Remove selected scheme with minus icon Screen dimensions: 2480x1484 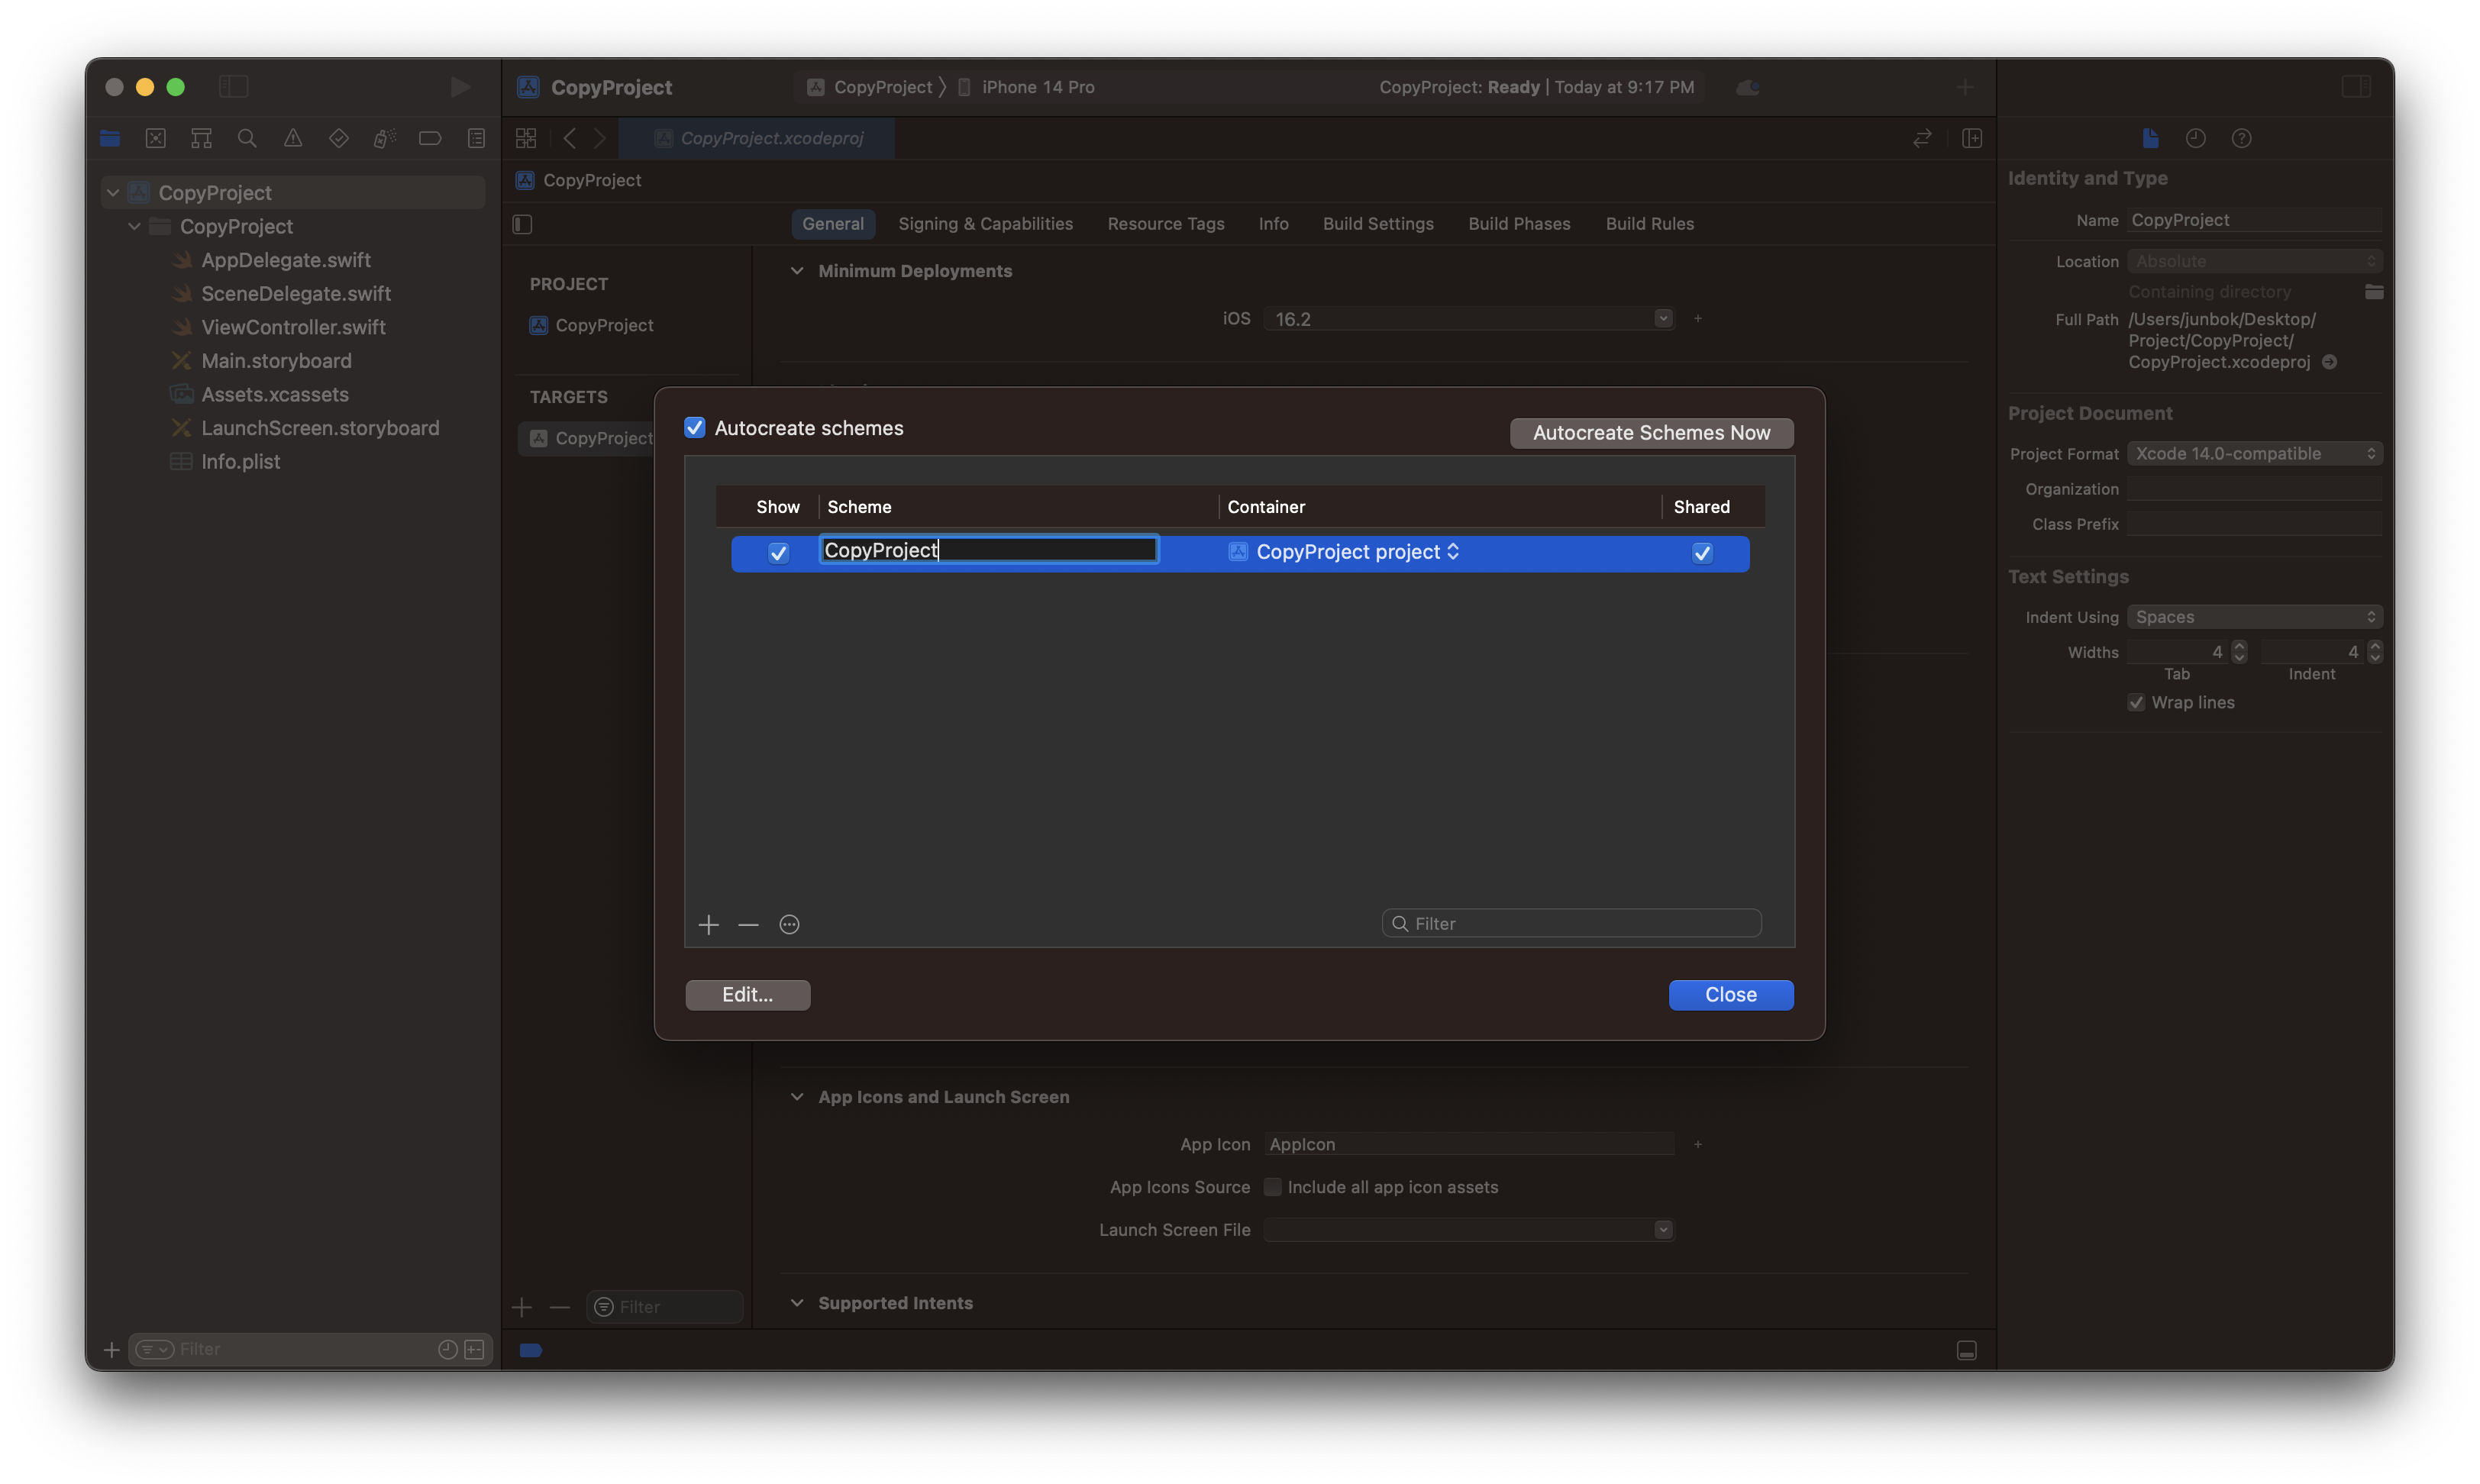tap(748, 924)
